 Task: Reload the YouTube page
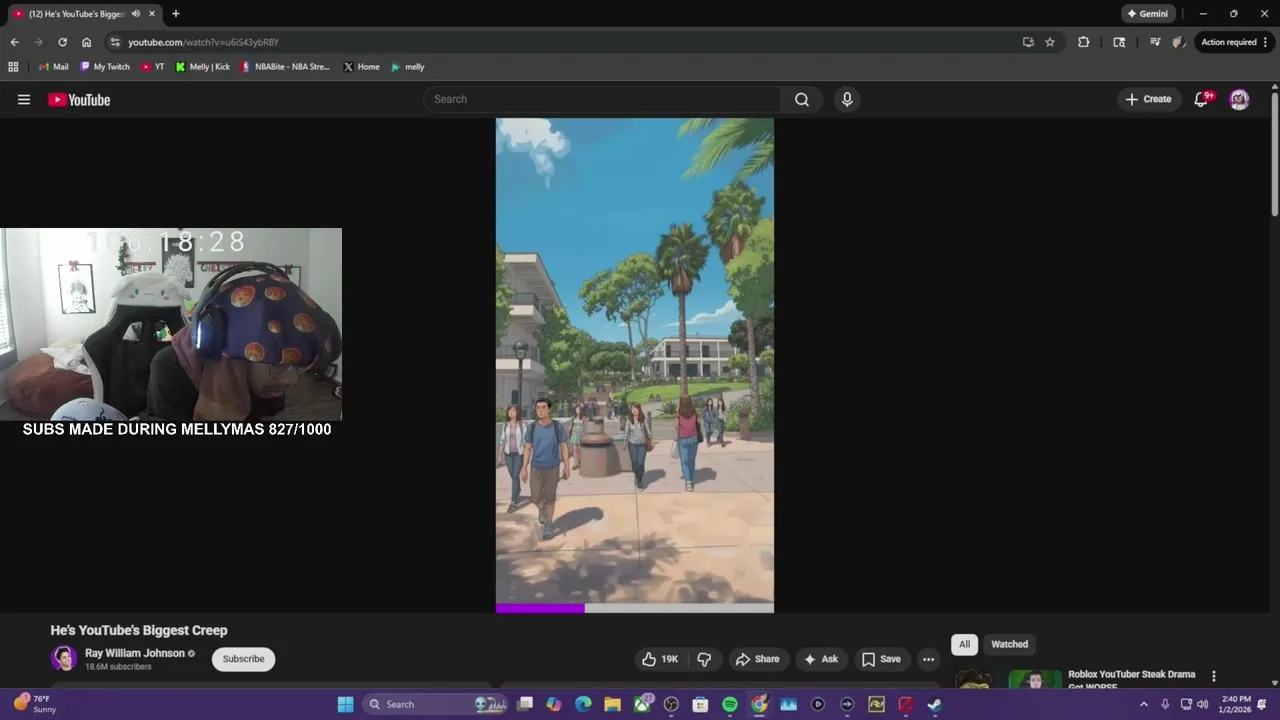(x=62, y=42)
